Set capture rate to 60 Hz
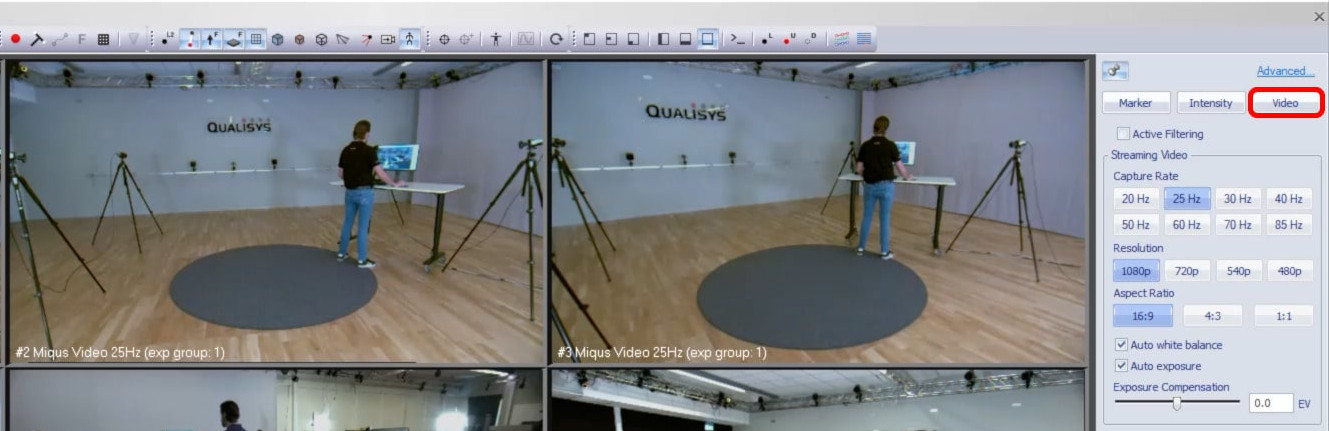The width and height of the screenshot is (1329, 431). coord(1187,225)
